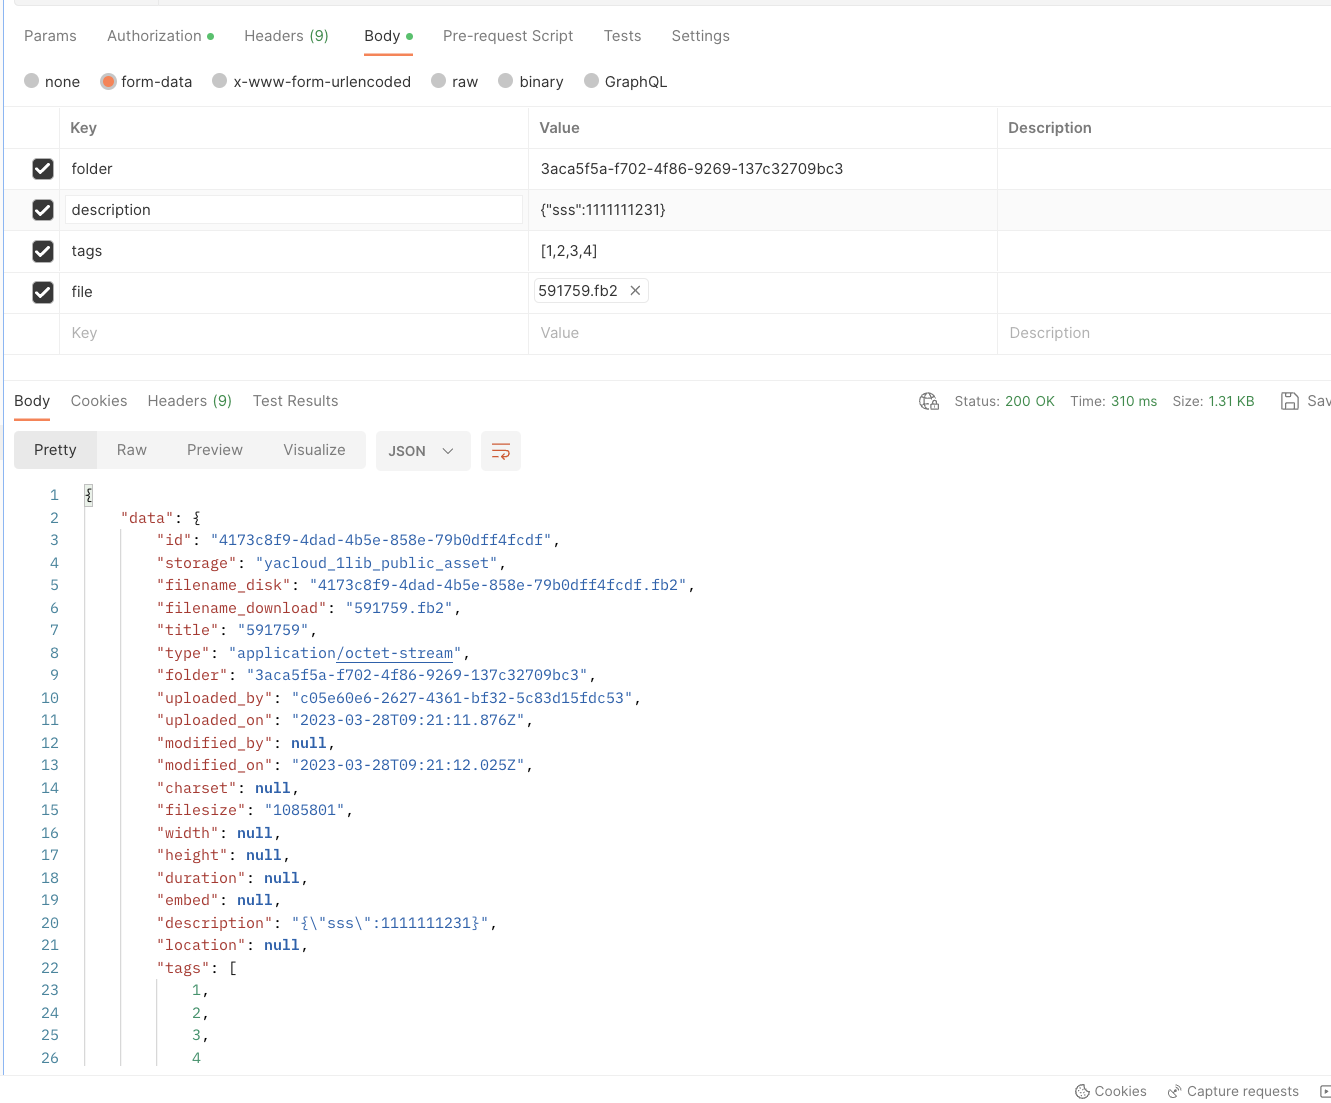Uncheck the file form-data row

click(43, 292)
